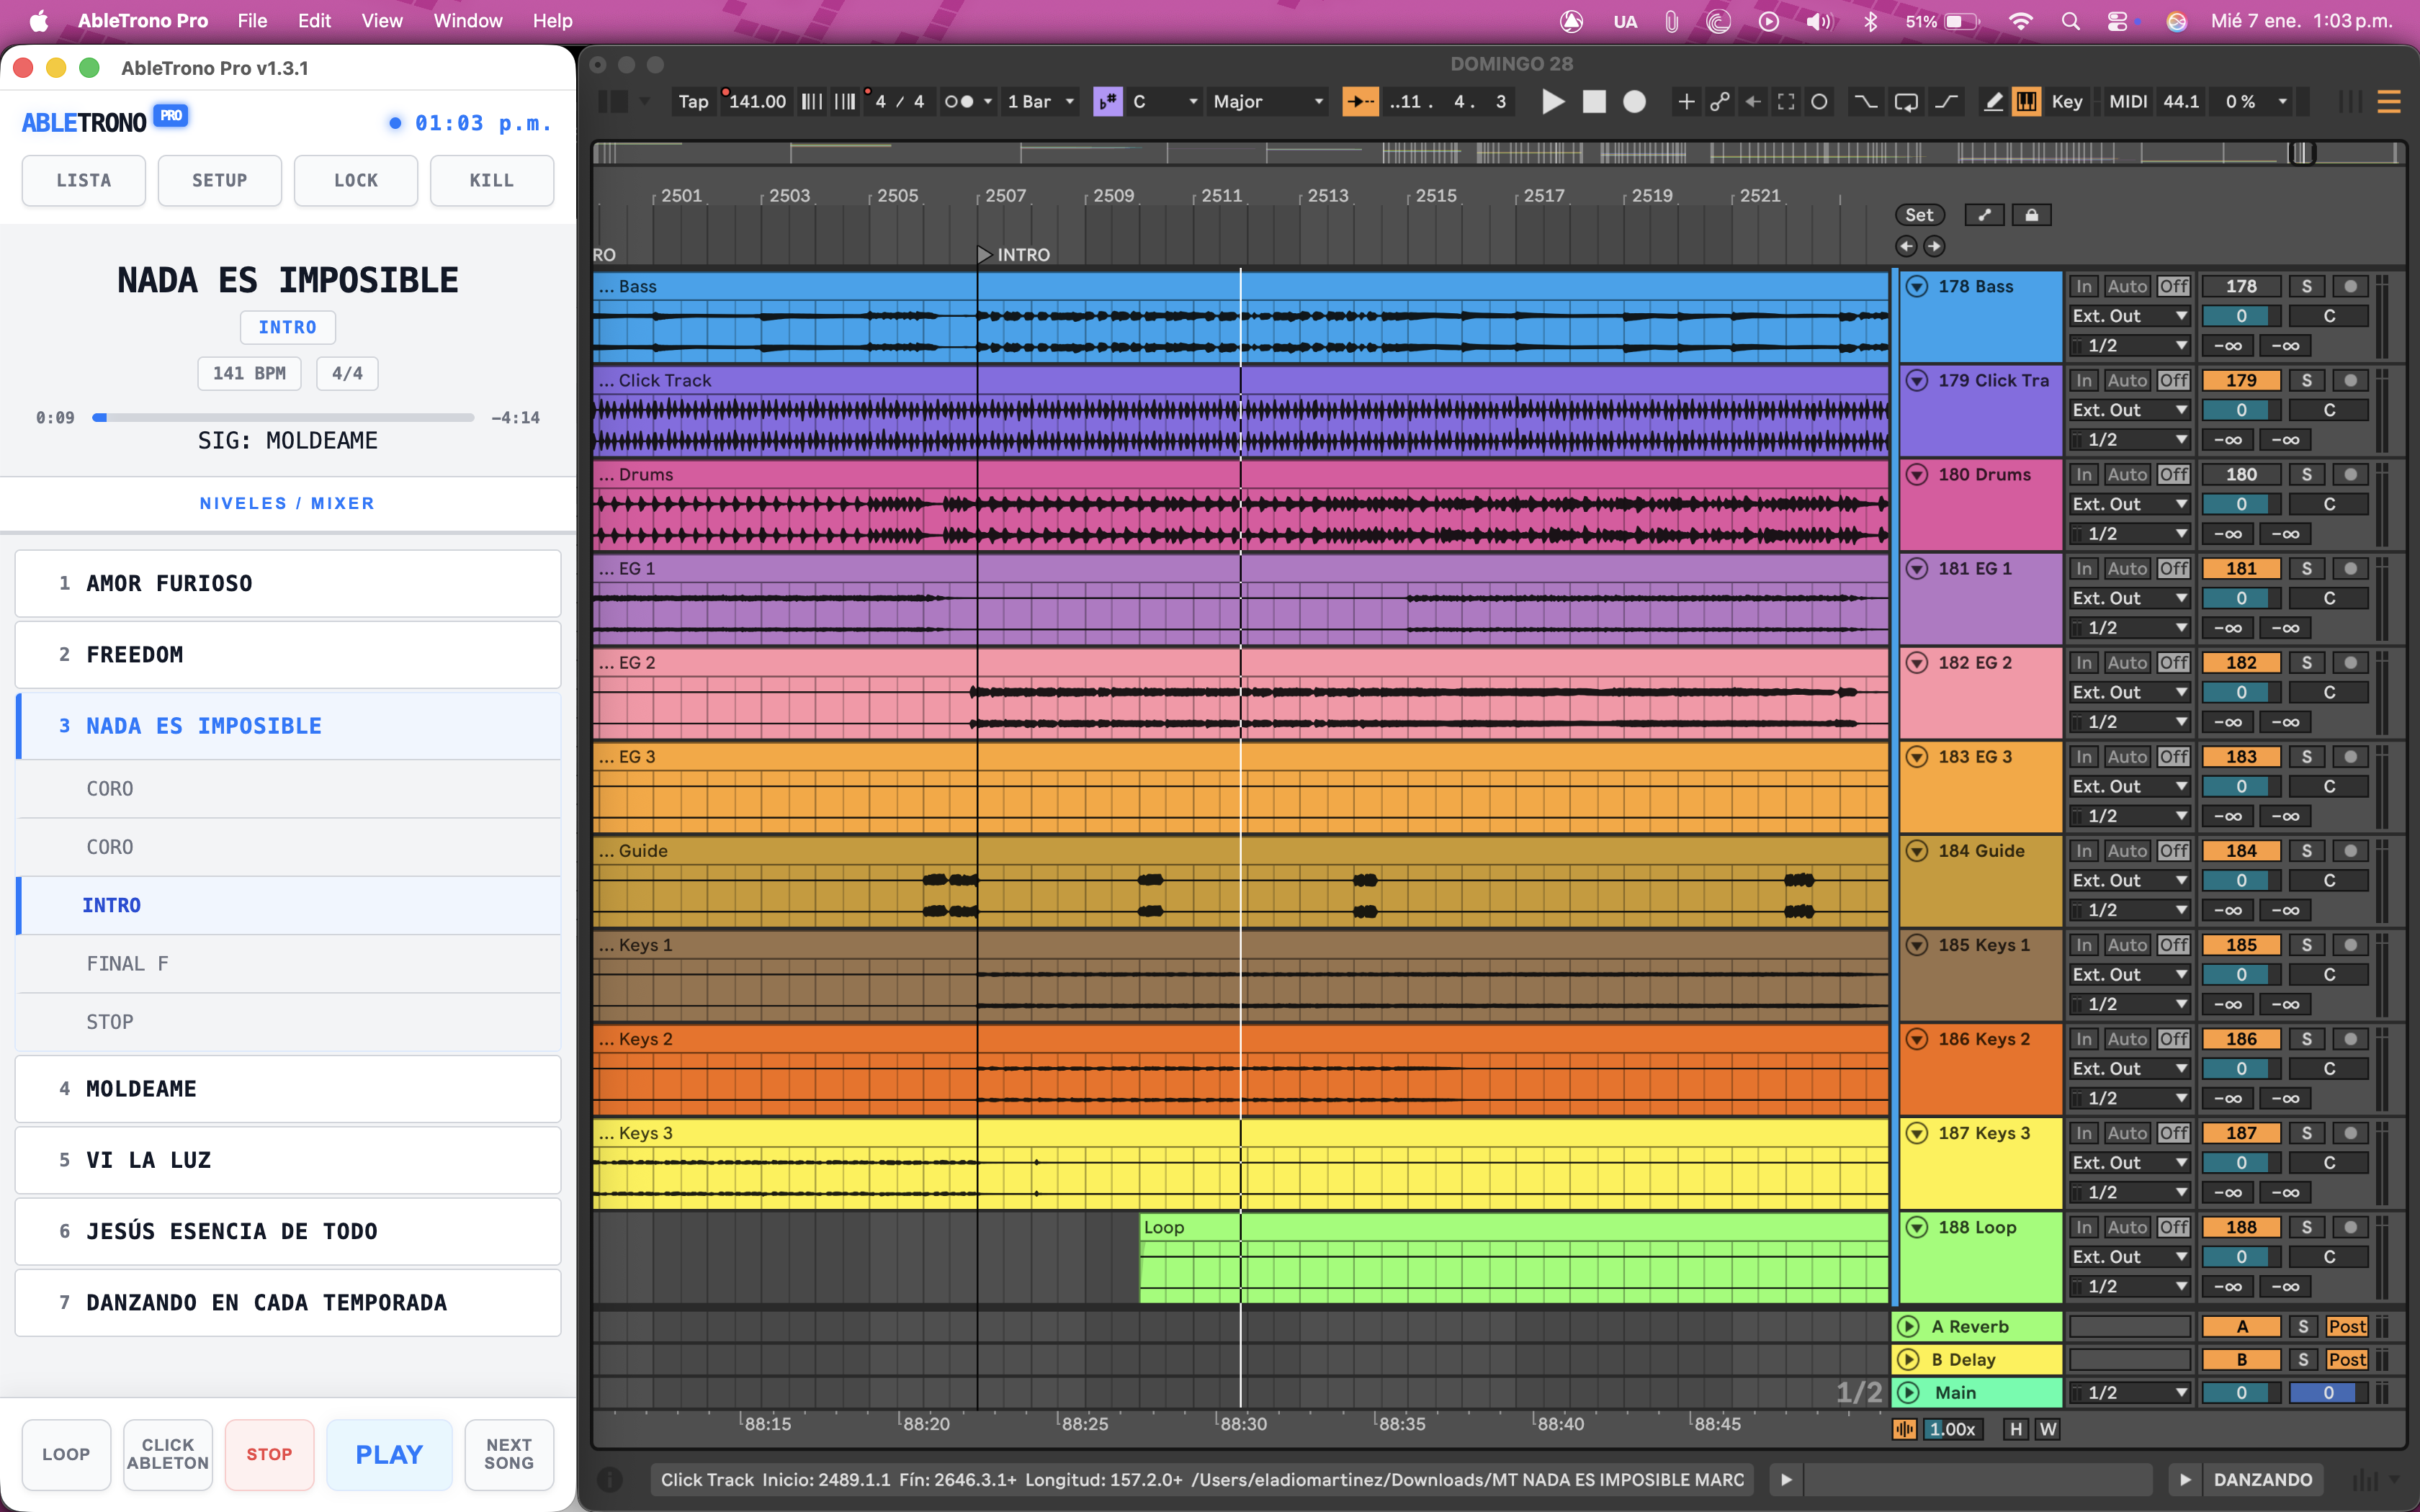This screenshot has height=1512, width=2420.
Task: Solo the 180 Drums track
Action: point(2306,474)
